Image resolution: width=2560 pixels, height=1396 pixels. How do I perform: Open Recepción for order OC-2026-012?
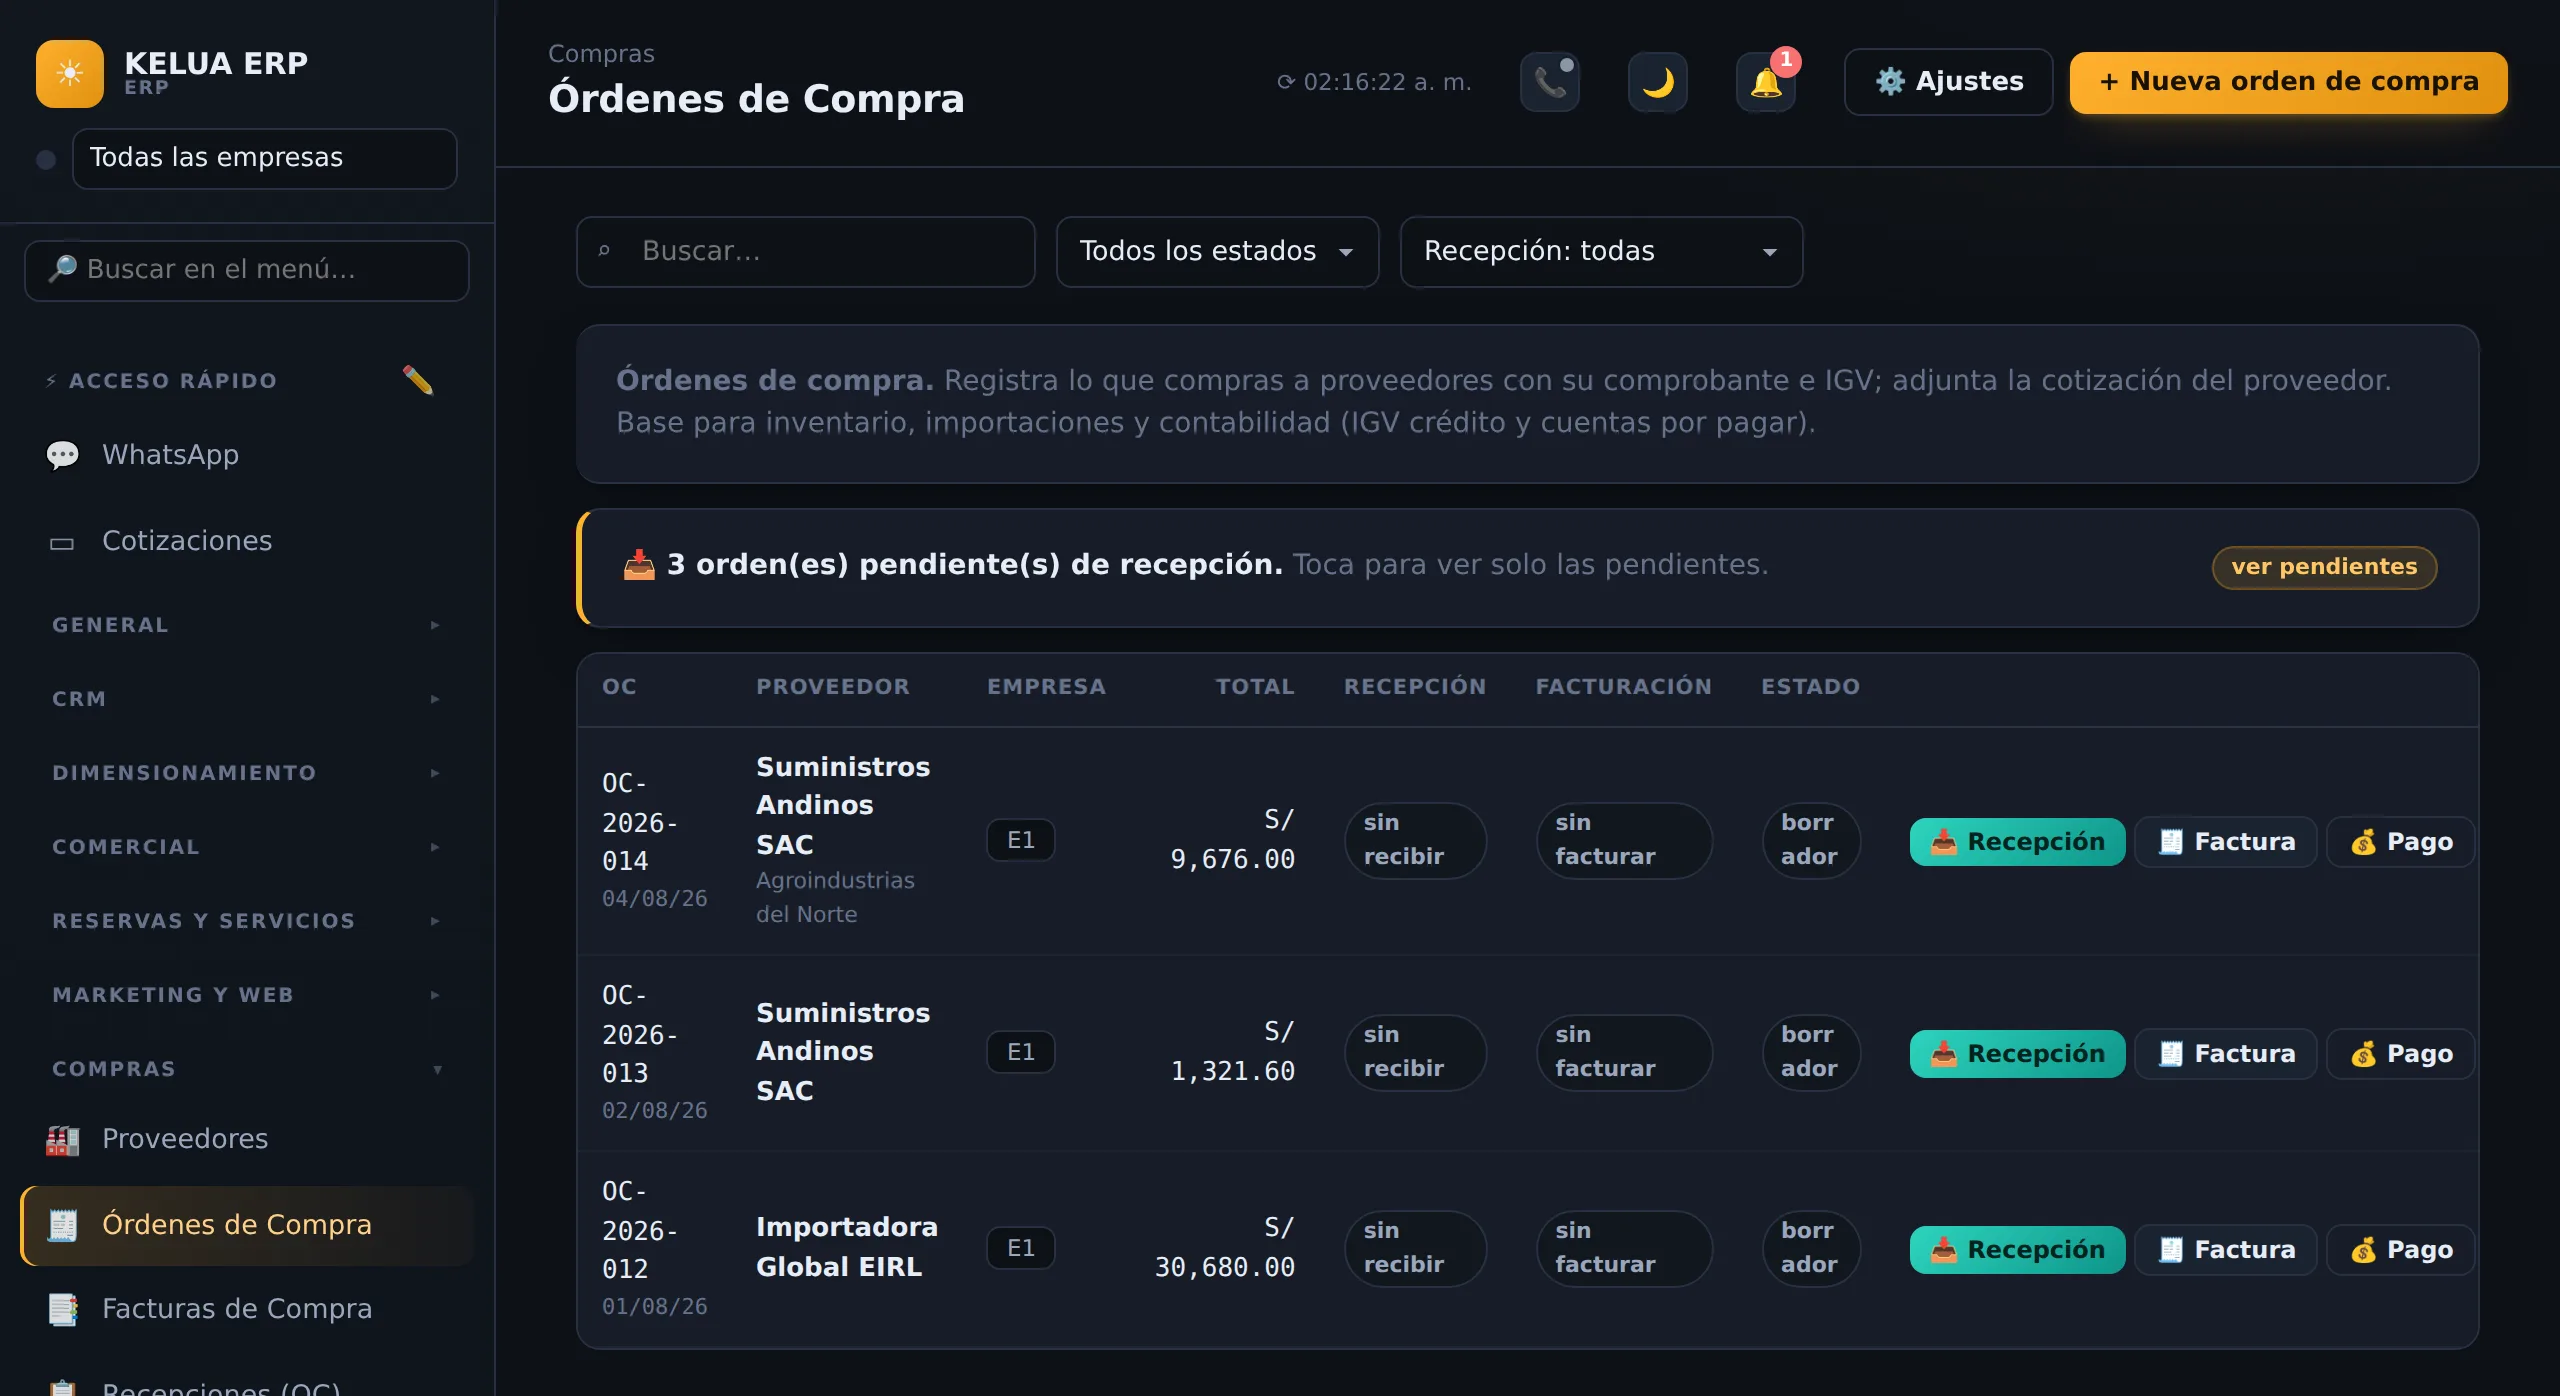(x=2017, y=1250)
